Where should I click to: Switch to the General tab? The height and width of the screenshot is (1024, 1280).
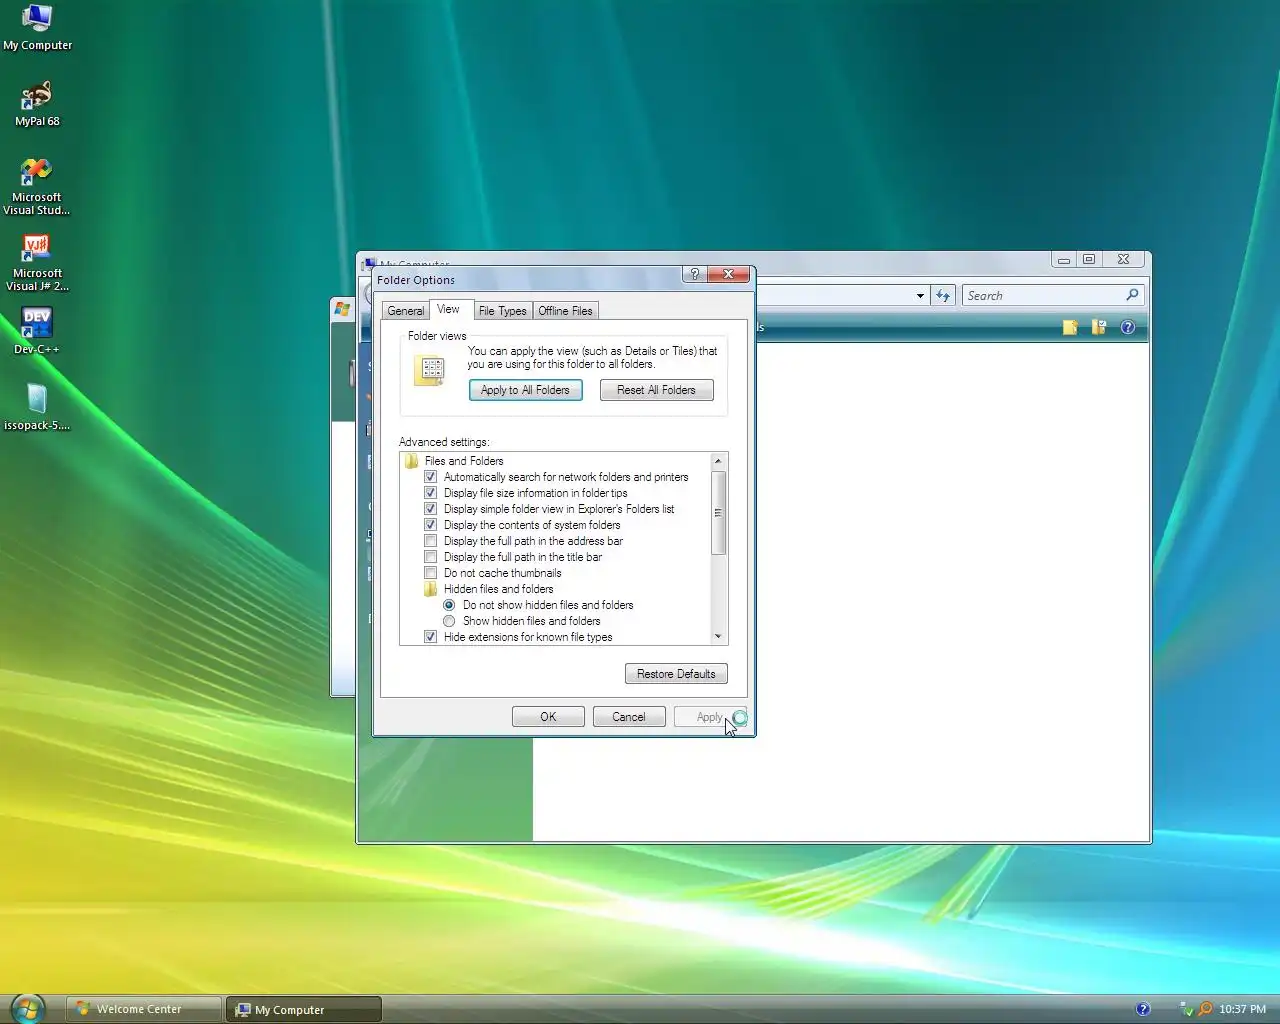click(x=406, y=311)
